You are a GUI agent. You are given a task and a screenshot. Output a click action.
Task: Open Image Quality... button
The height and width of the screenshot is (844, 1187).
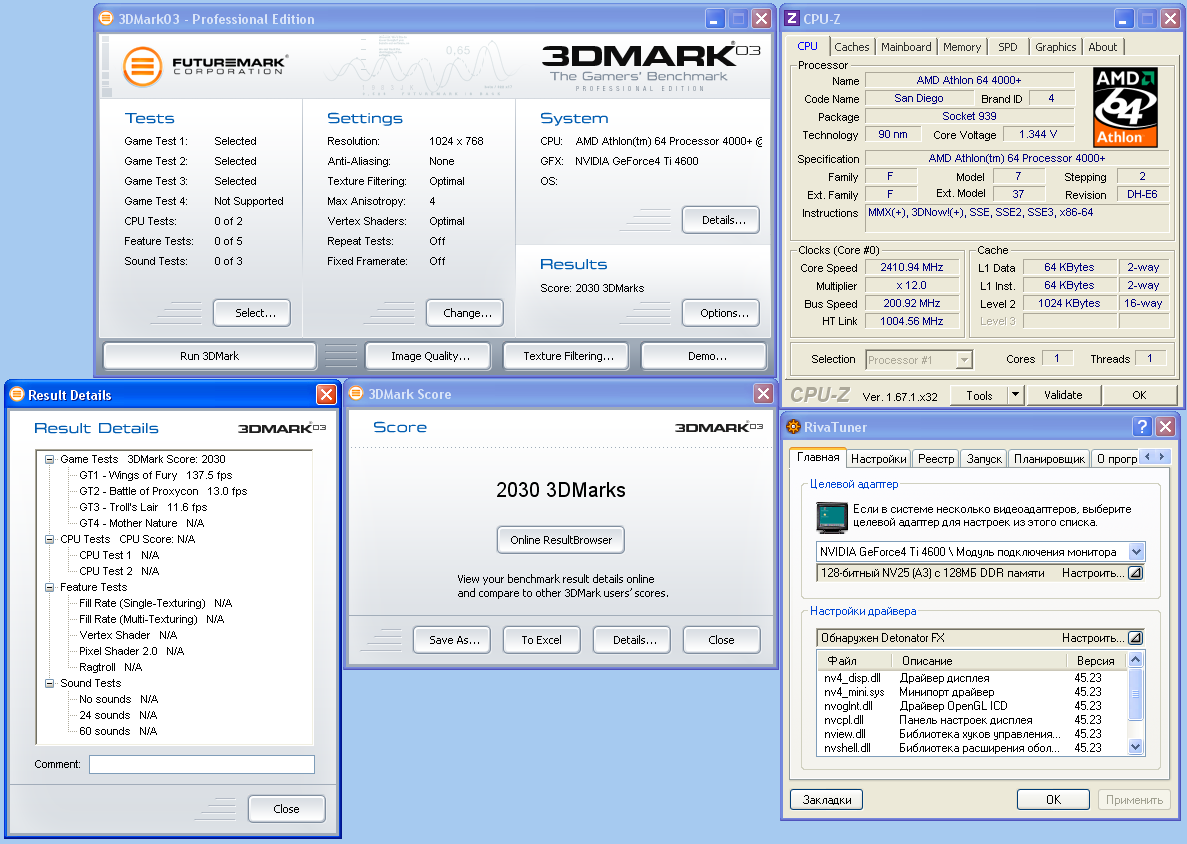tap(428, 356)
